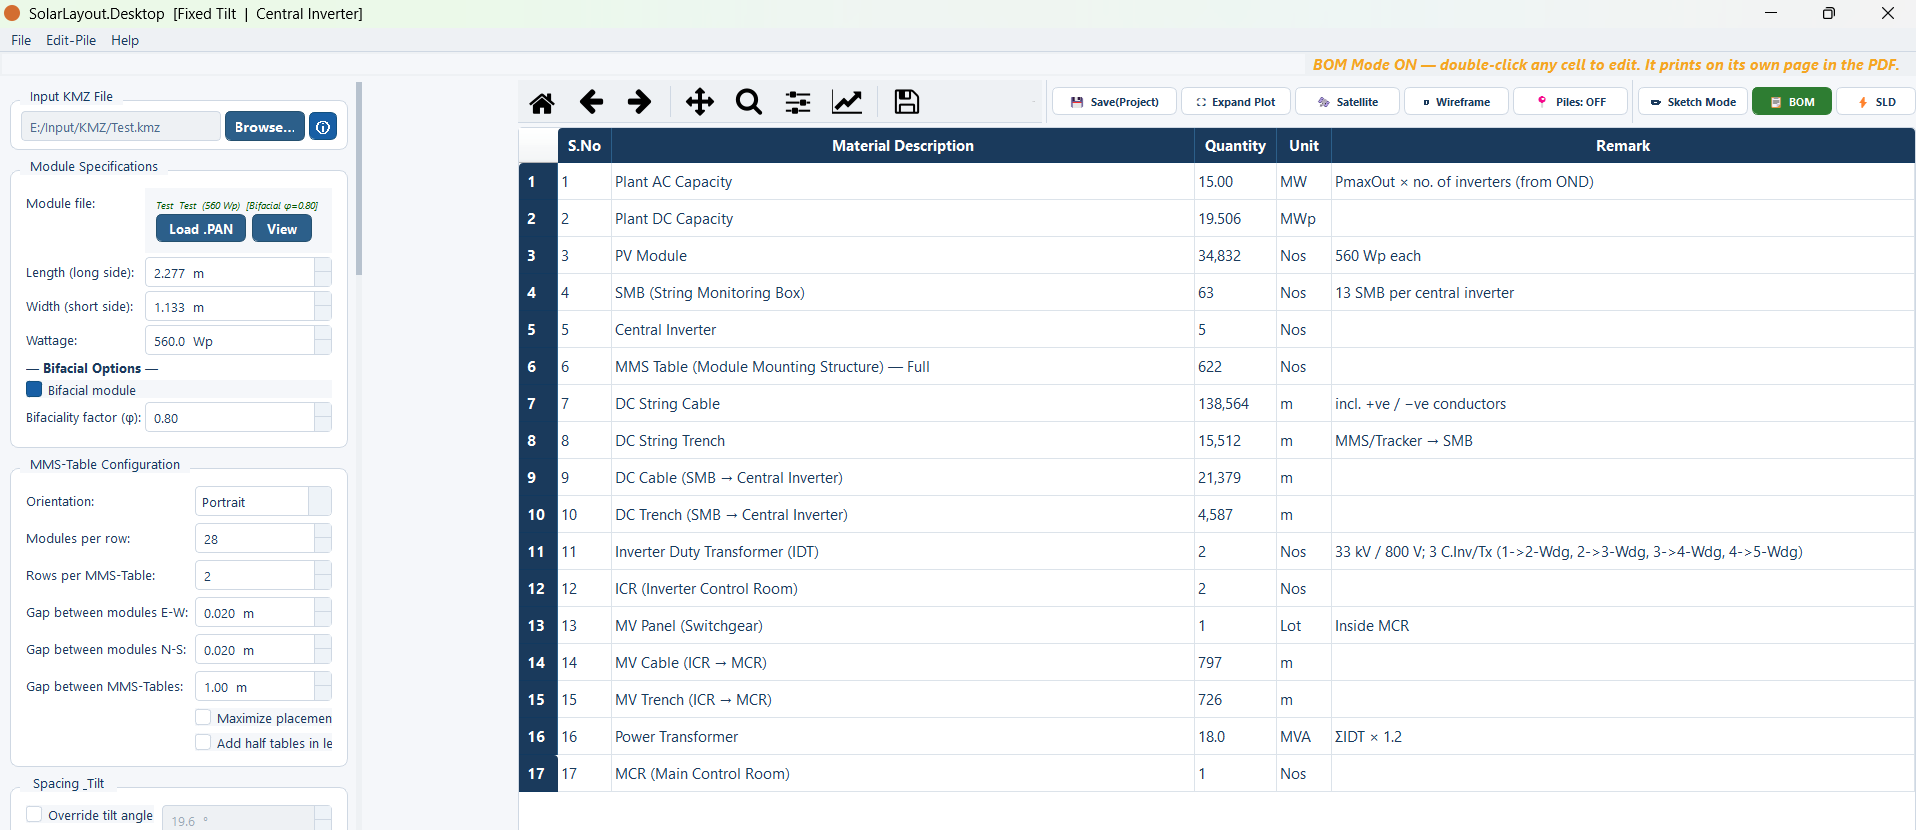Select the Power Transformer row cell
The image size is (1916, 830).
902,737
